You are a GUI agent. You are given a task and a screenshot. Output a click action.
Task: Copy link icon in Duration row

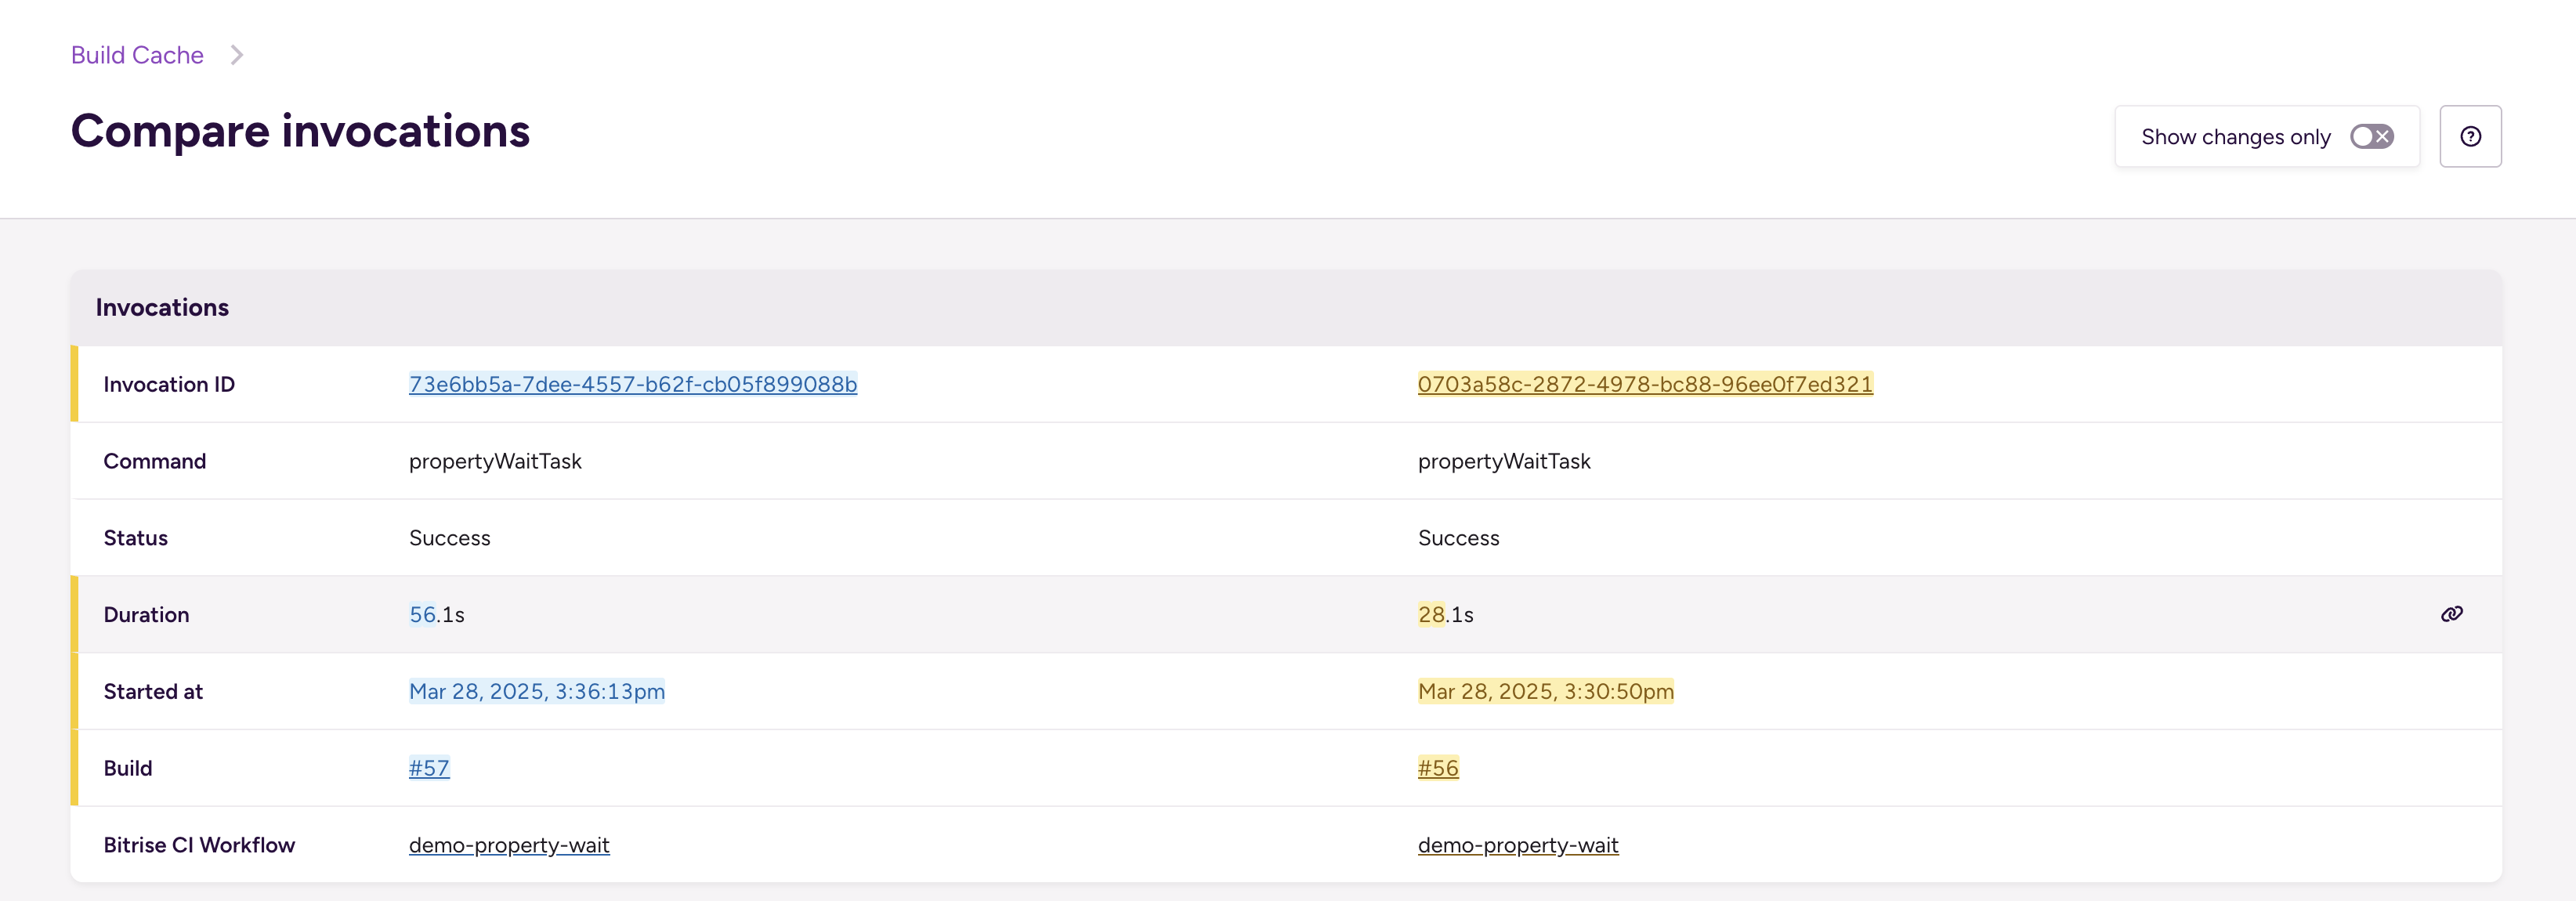pyautogui.click(x=2451, y=614)
